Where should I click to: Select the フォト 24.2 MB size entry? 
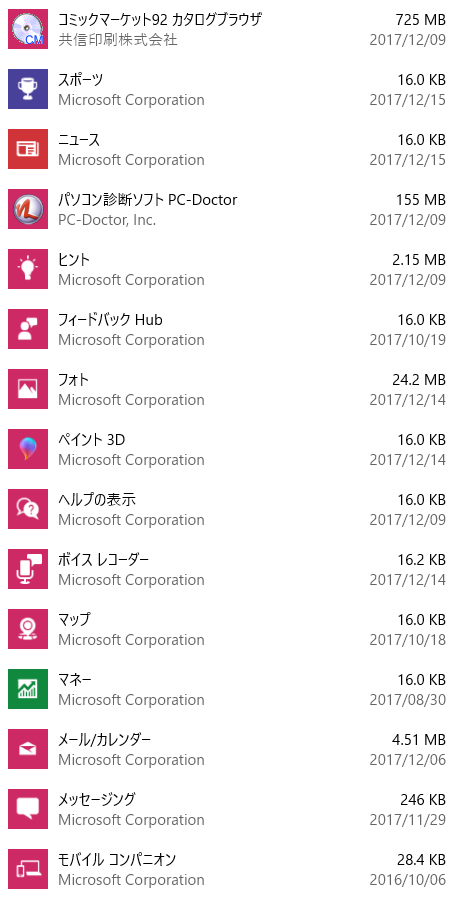pos(418,380)
